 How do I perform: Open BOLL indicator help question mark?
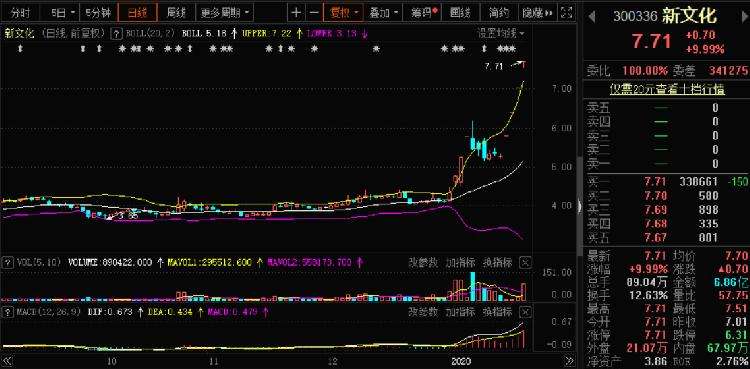116,34
